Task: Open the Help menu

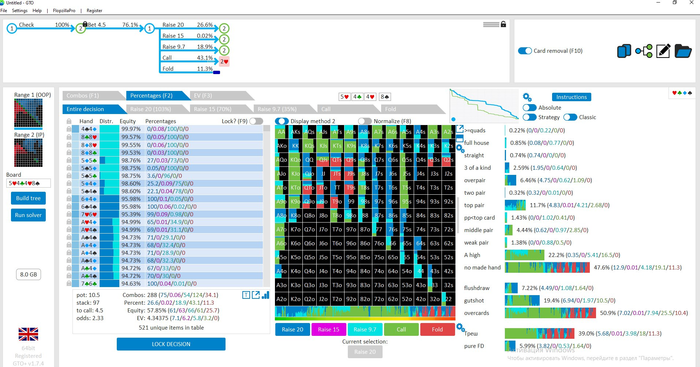Action: click(x=37, y=10)
